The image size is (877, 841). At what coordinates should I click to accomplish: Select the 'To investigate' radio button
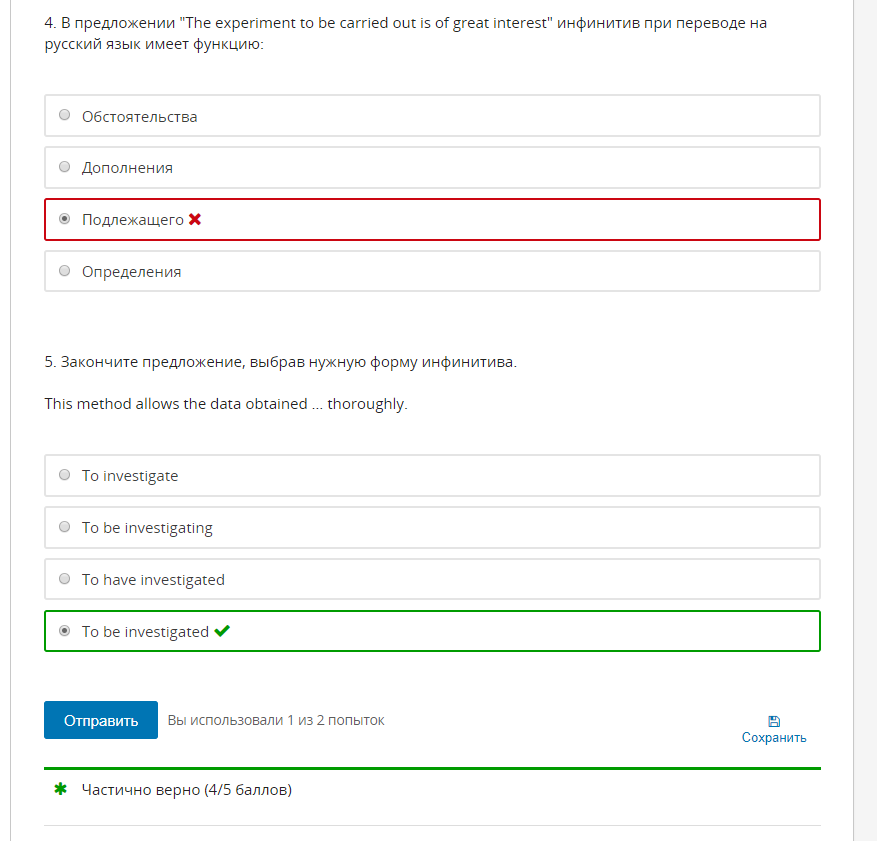click(65, 475)
